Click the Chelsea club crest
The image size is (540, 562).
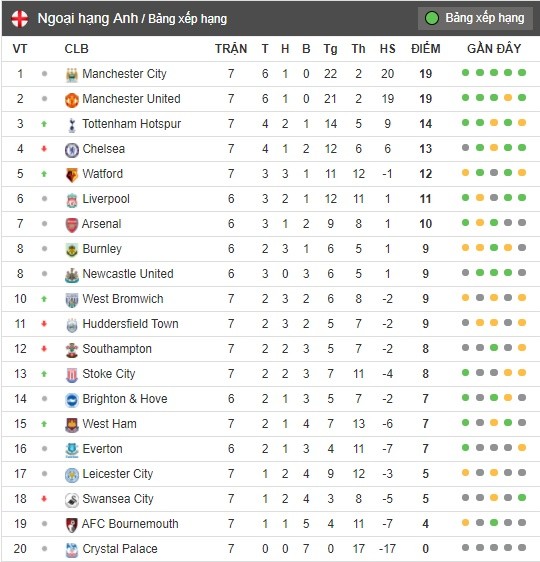[x=72, y=150]
